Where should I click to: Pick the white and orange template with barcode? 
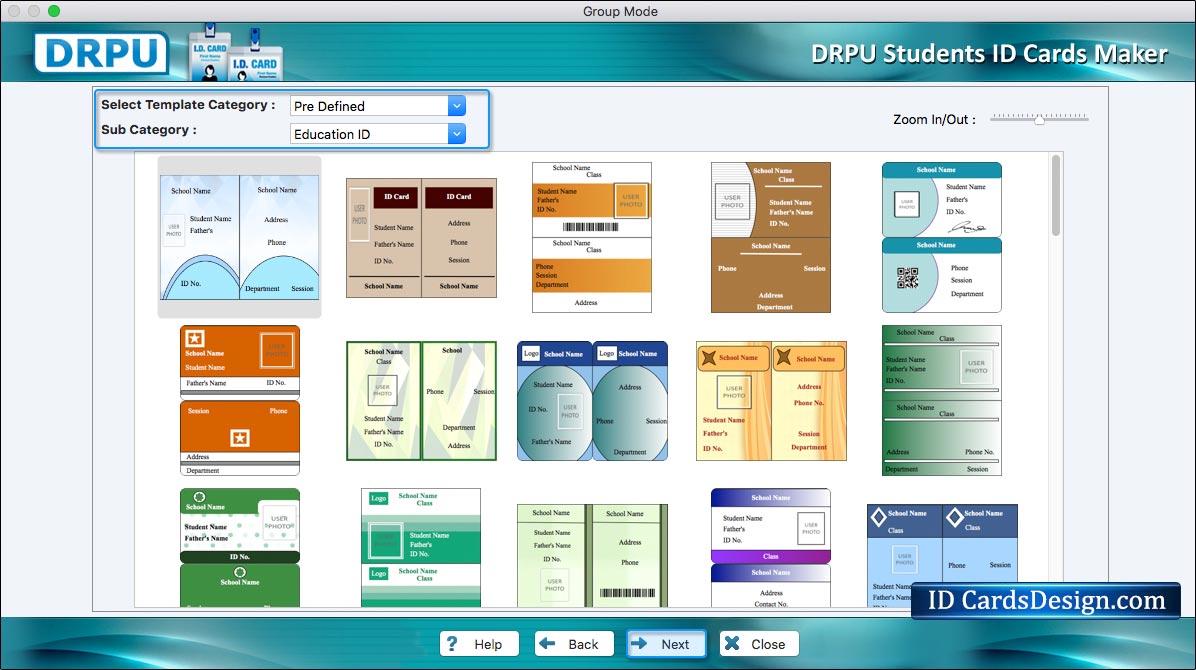[592, 237]
